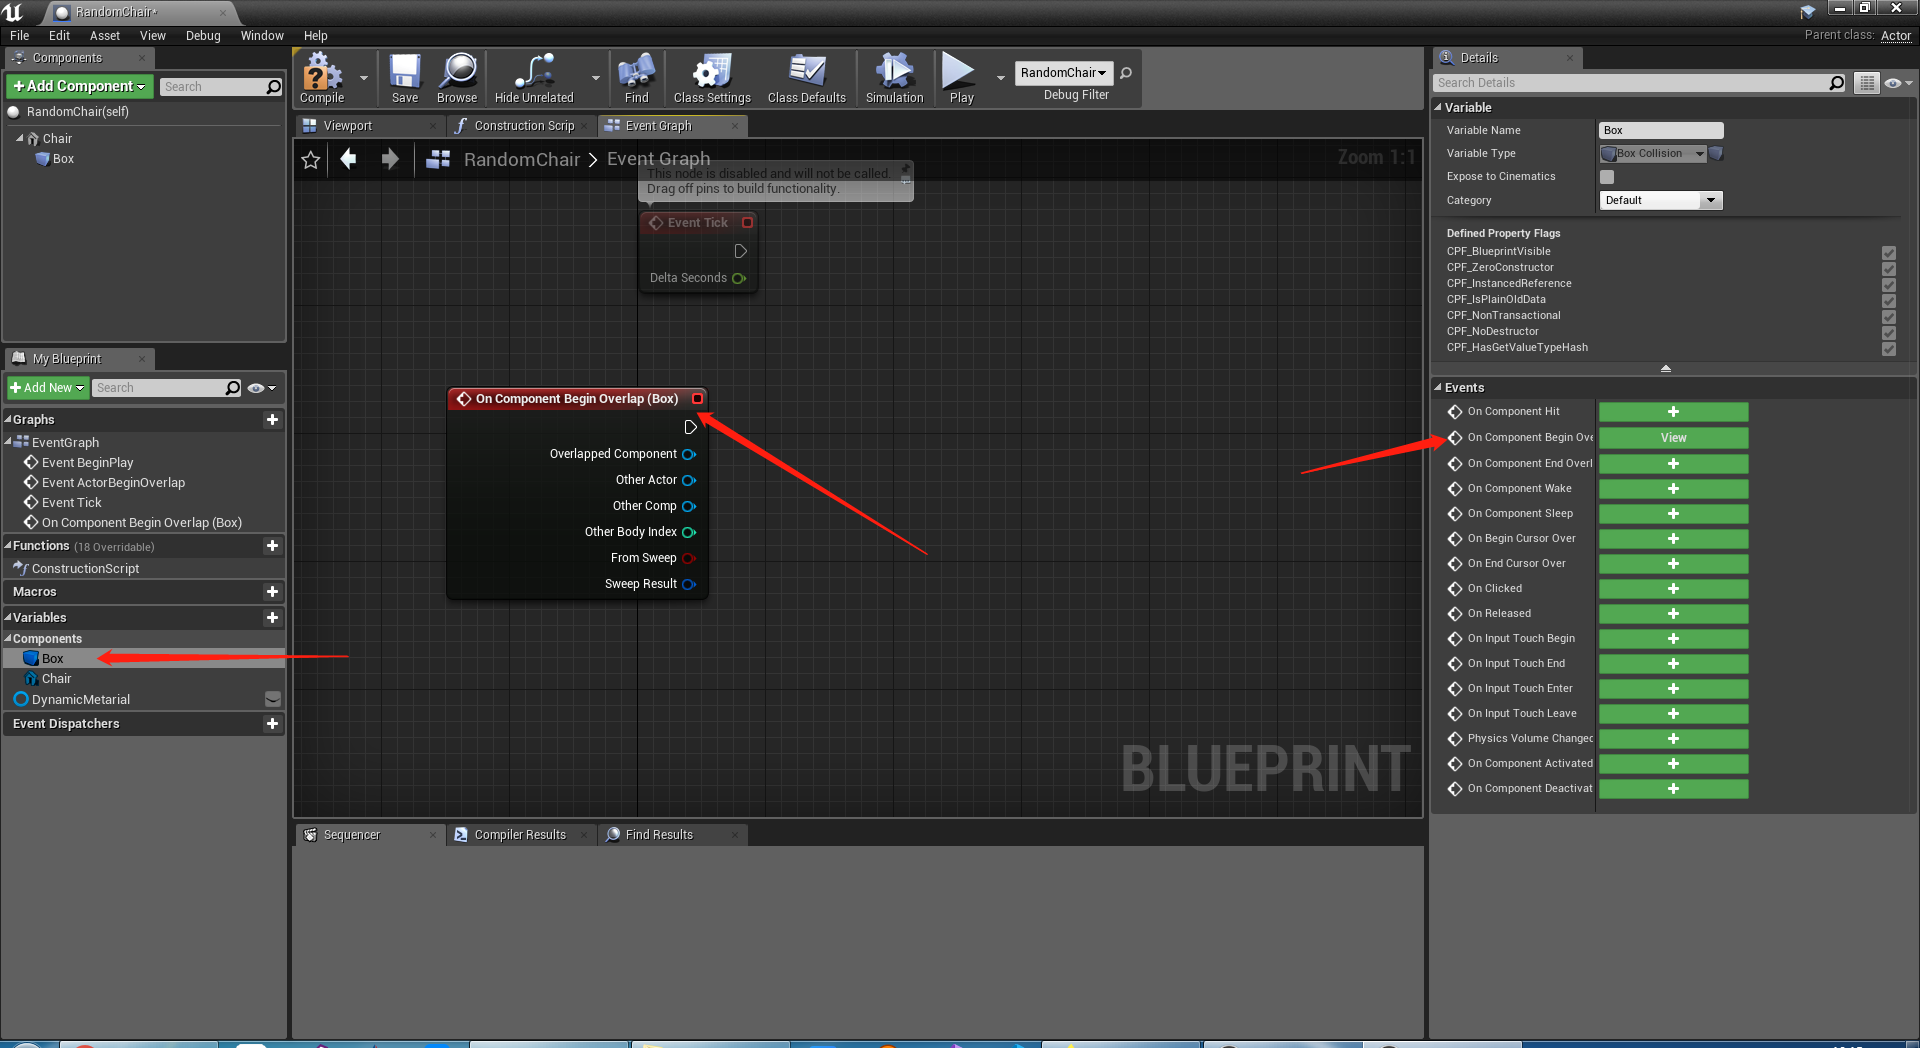Image resolution: width=1920 pixels, height=1048 pixels.
Task: Open the Variable Type dropdown
Action: pos(1701,153)
